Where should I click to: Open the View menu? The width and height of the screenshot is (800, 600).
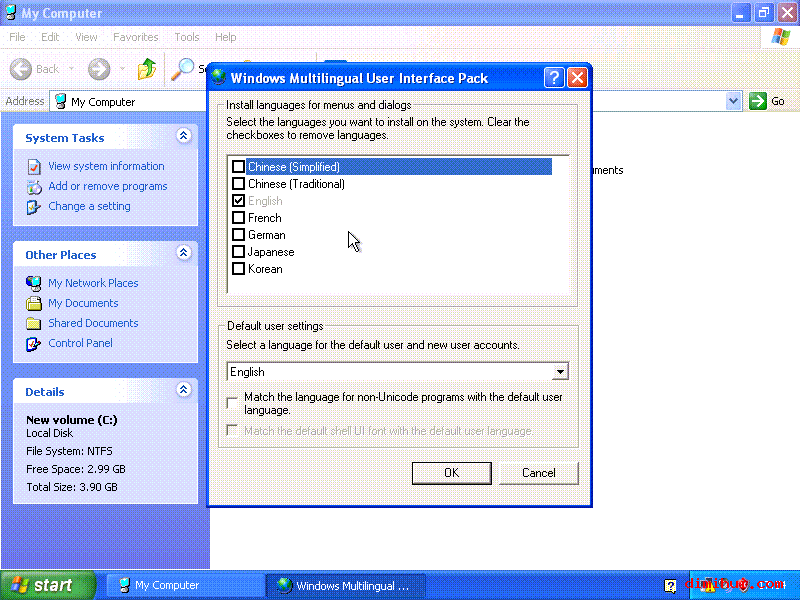86,37
